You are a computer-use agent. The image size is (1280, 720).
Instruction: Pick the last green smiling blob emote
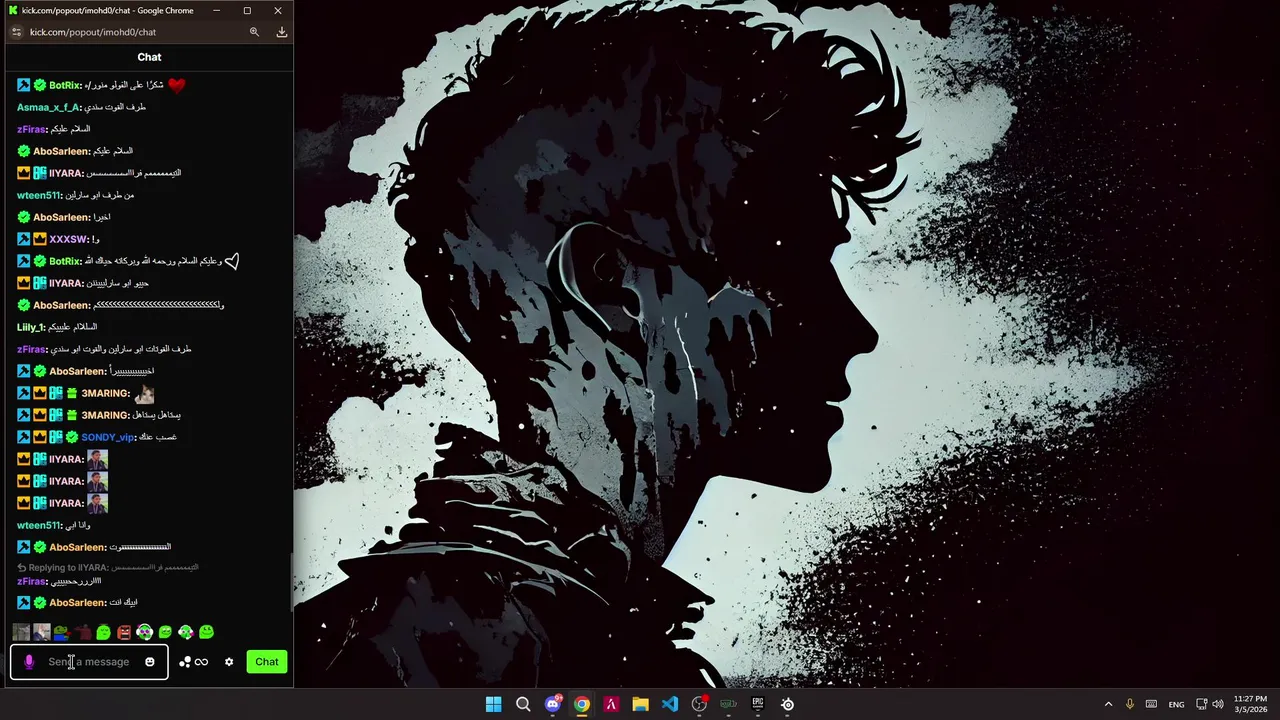pos(206,632)
